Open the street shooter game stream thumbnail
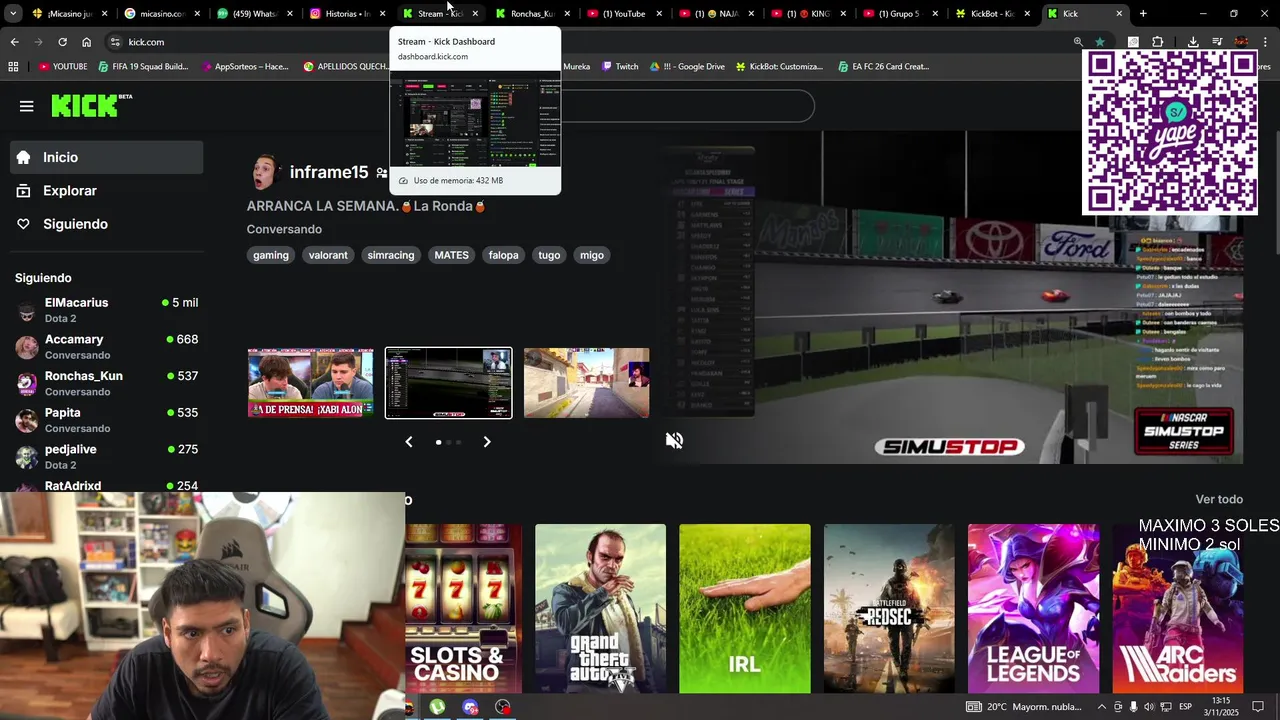The width and height of the screenshot is (1280, 720). [x=587, y=383]
